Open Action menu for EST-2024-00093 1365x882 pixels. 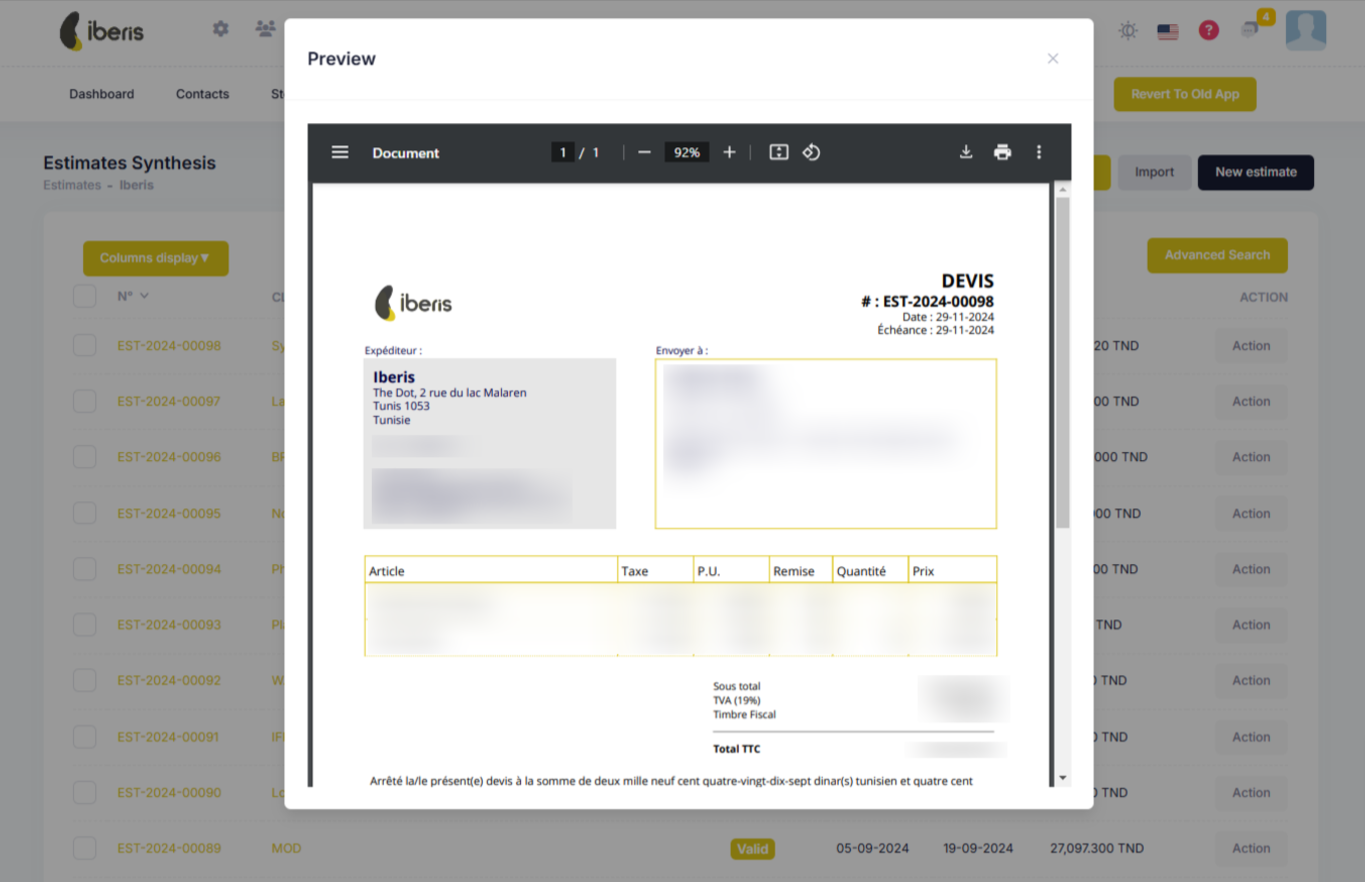[1251, 625]
